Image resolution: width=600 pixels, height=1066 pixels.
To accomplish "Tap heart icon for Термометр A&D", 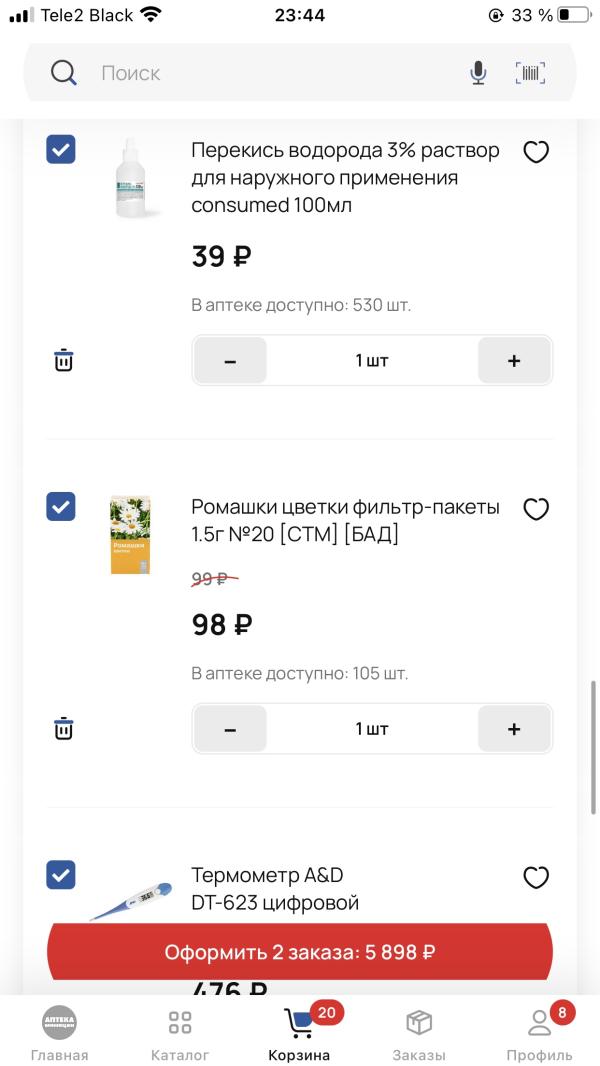I will point(535,878).
